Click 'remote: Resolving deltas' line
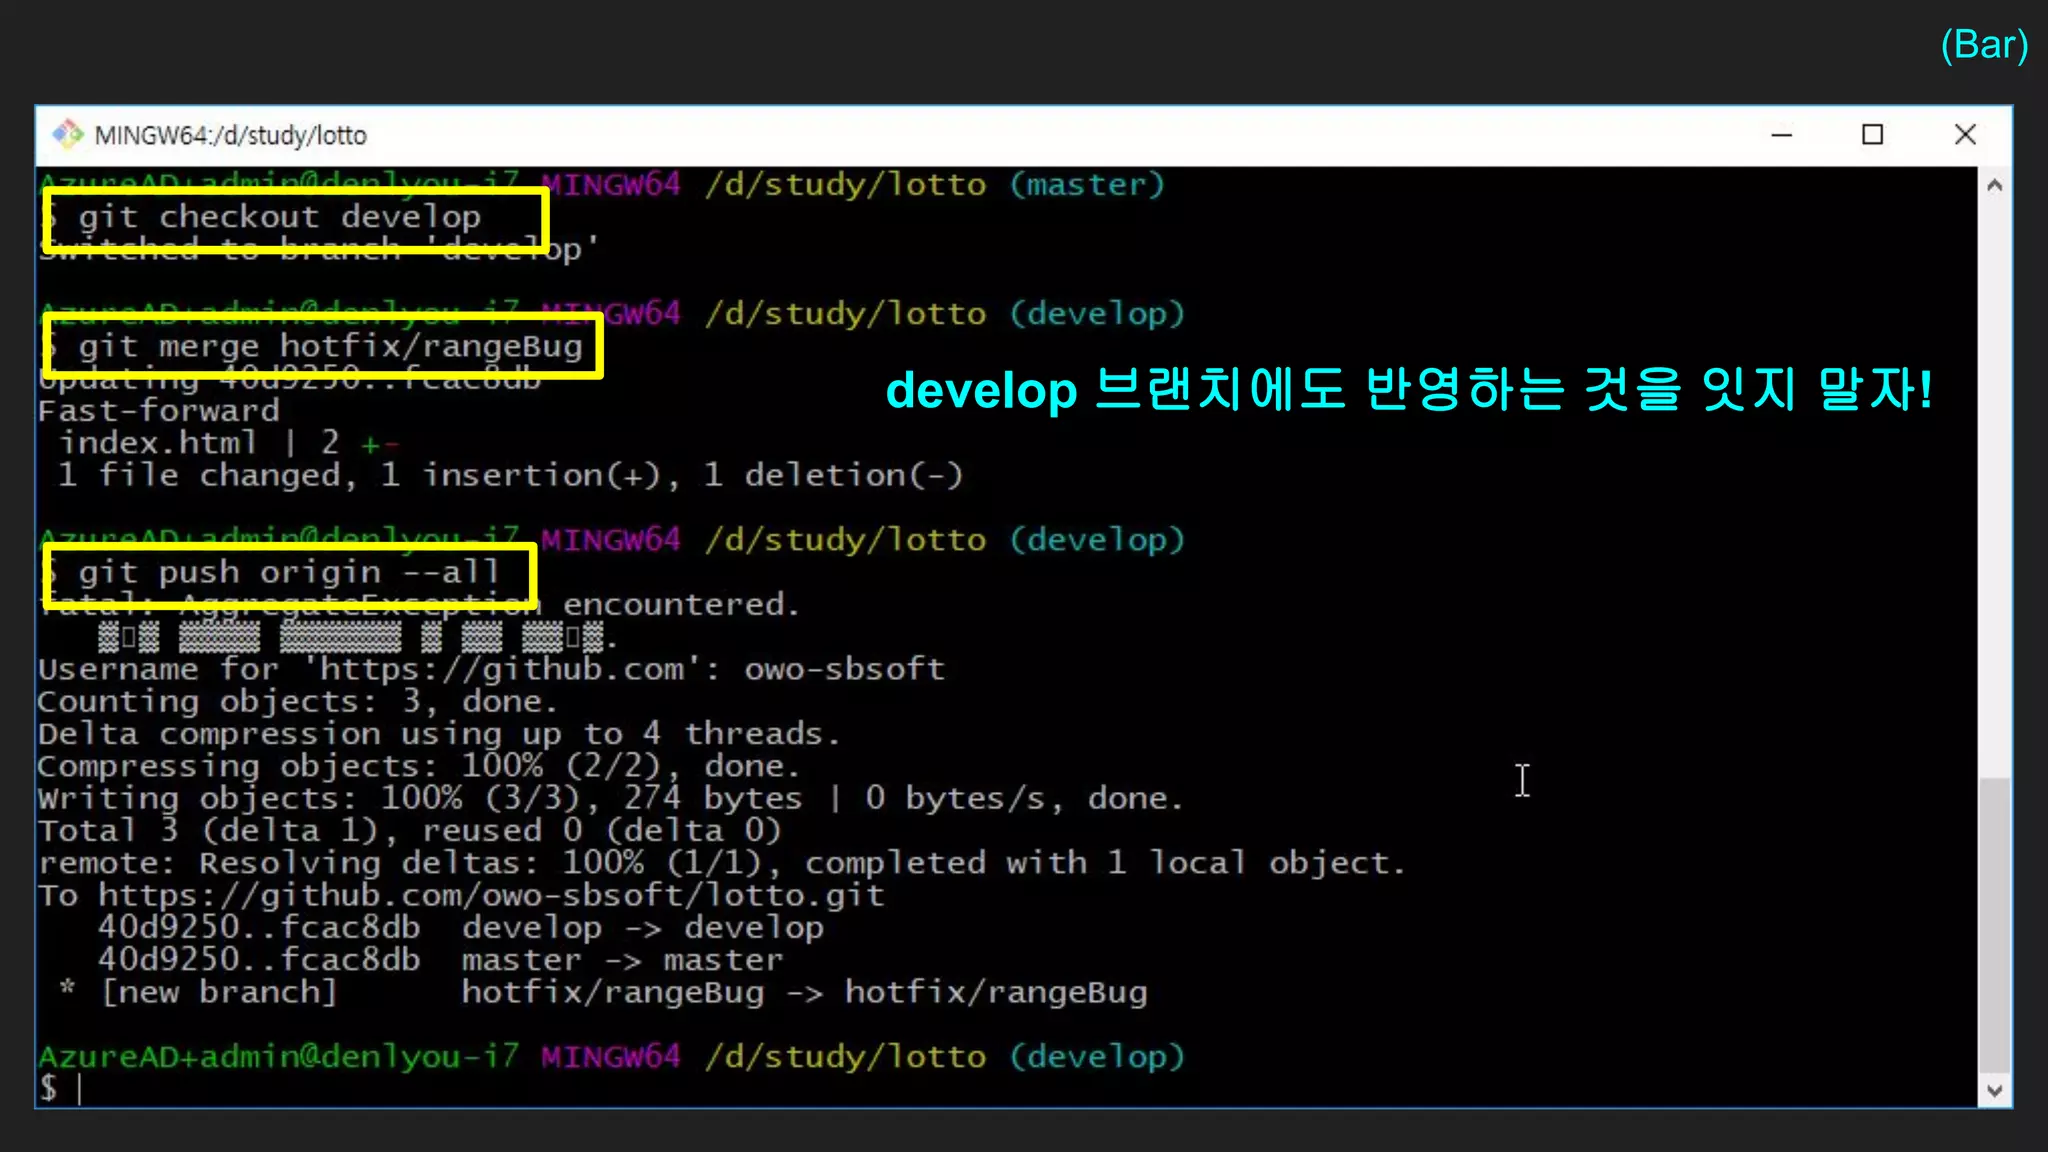 [x=722, y=863]
